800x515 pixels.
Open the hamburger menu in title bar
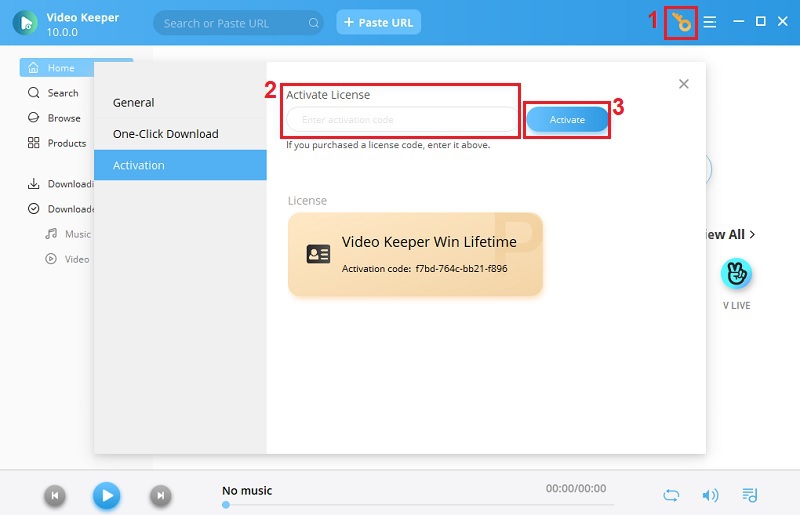(x=710, y=22)
